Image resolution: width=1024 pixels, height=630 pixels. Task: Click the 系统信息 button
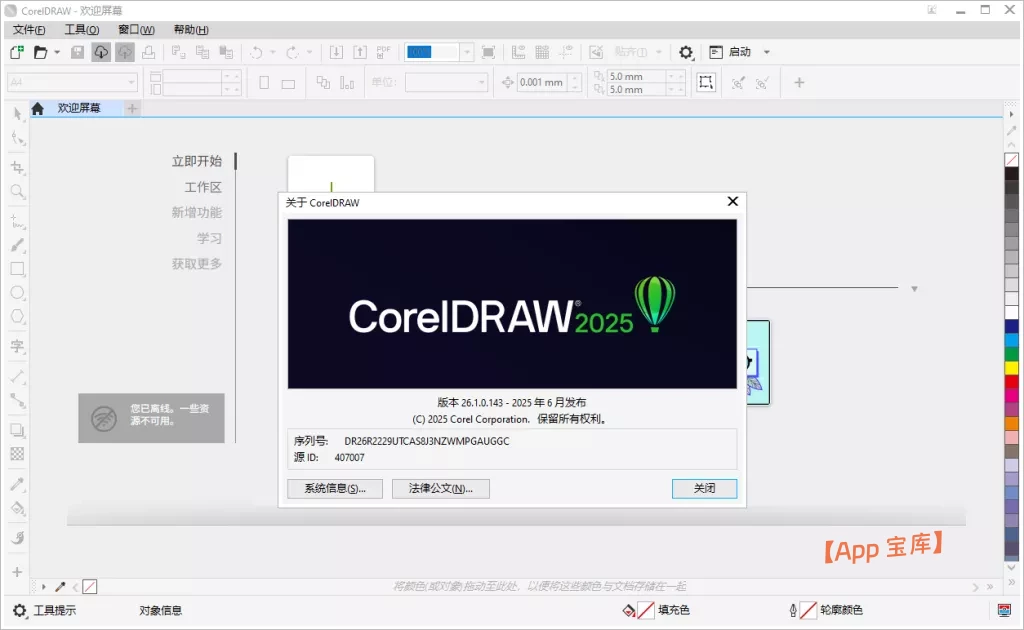pos(334,489)
